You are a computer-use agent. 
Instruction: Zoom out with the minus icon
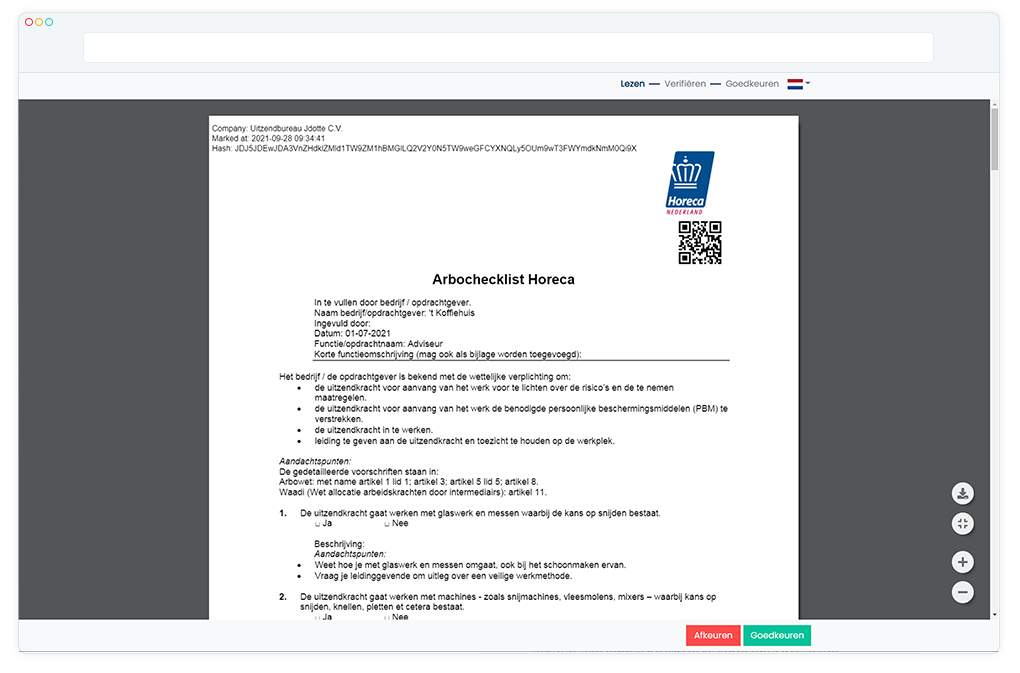tap(963, 592)
